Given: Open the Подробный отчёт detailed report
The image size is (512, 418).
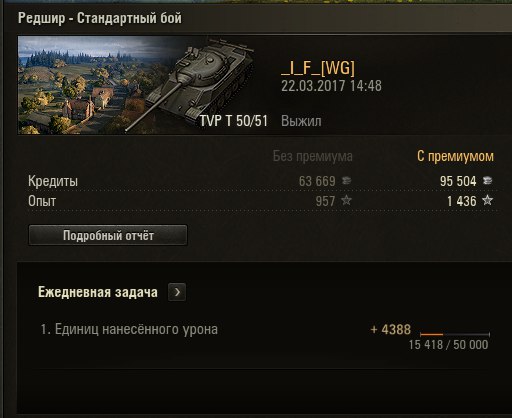Looking at the screenshot, I should click(x=108, y=235).
